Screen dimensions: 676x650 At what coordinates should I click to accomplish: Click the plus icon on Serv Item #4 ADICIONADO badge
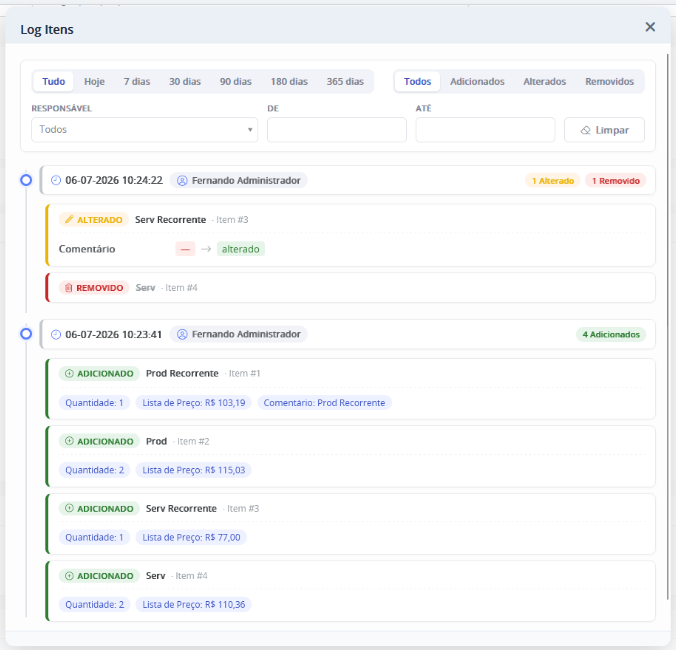tap(69, 576)
